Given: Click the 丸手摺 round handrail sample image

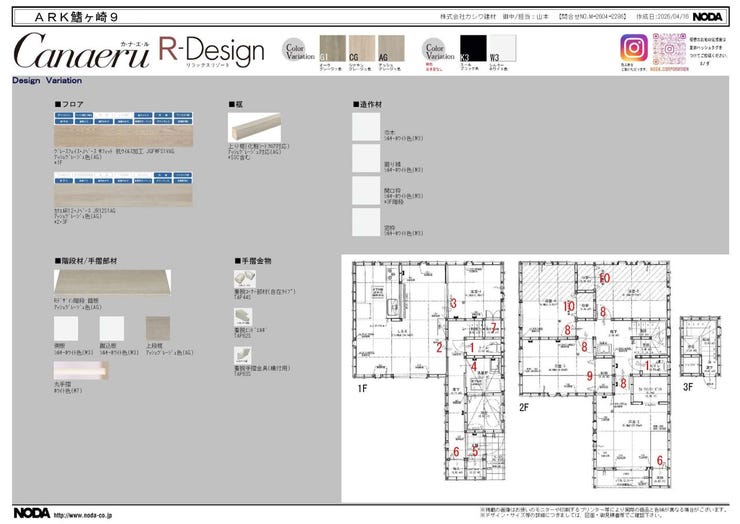Looking at the screenshot, I should pos(82,373).
